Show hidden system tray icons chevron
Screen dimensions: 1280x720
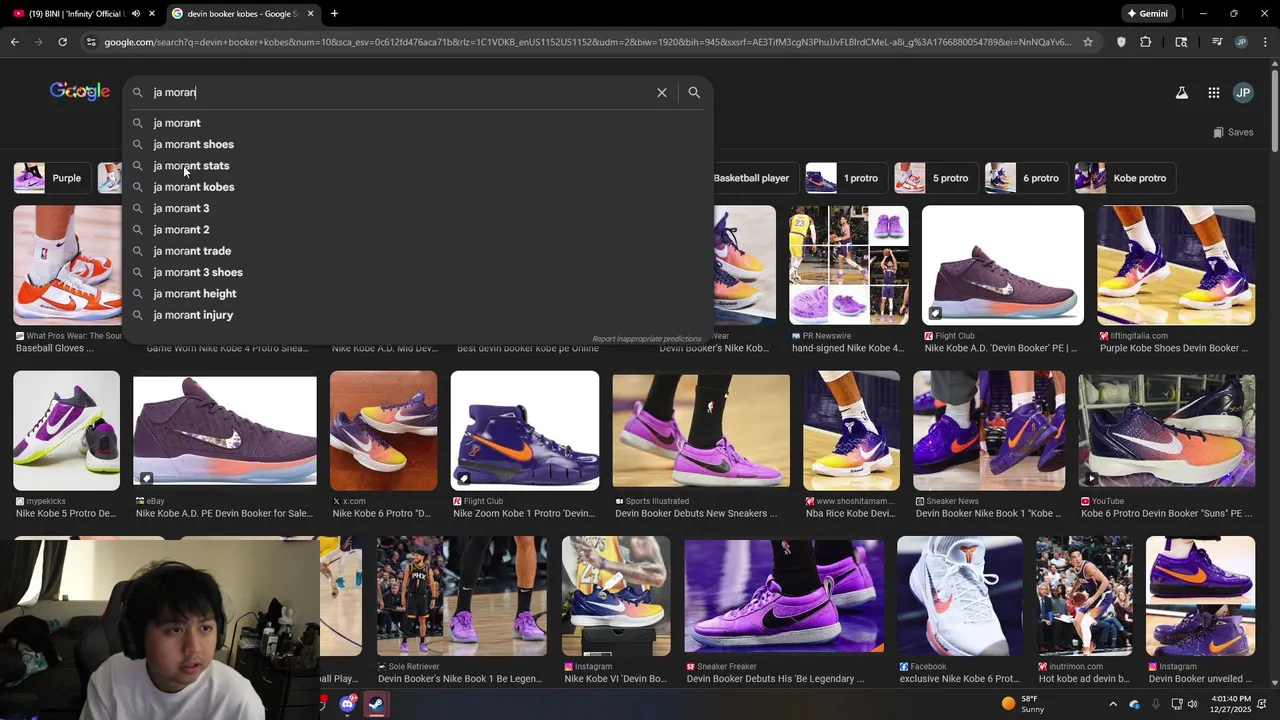click(x=1113, y=704)
